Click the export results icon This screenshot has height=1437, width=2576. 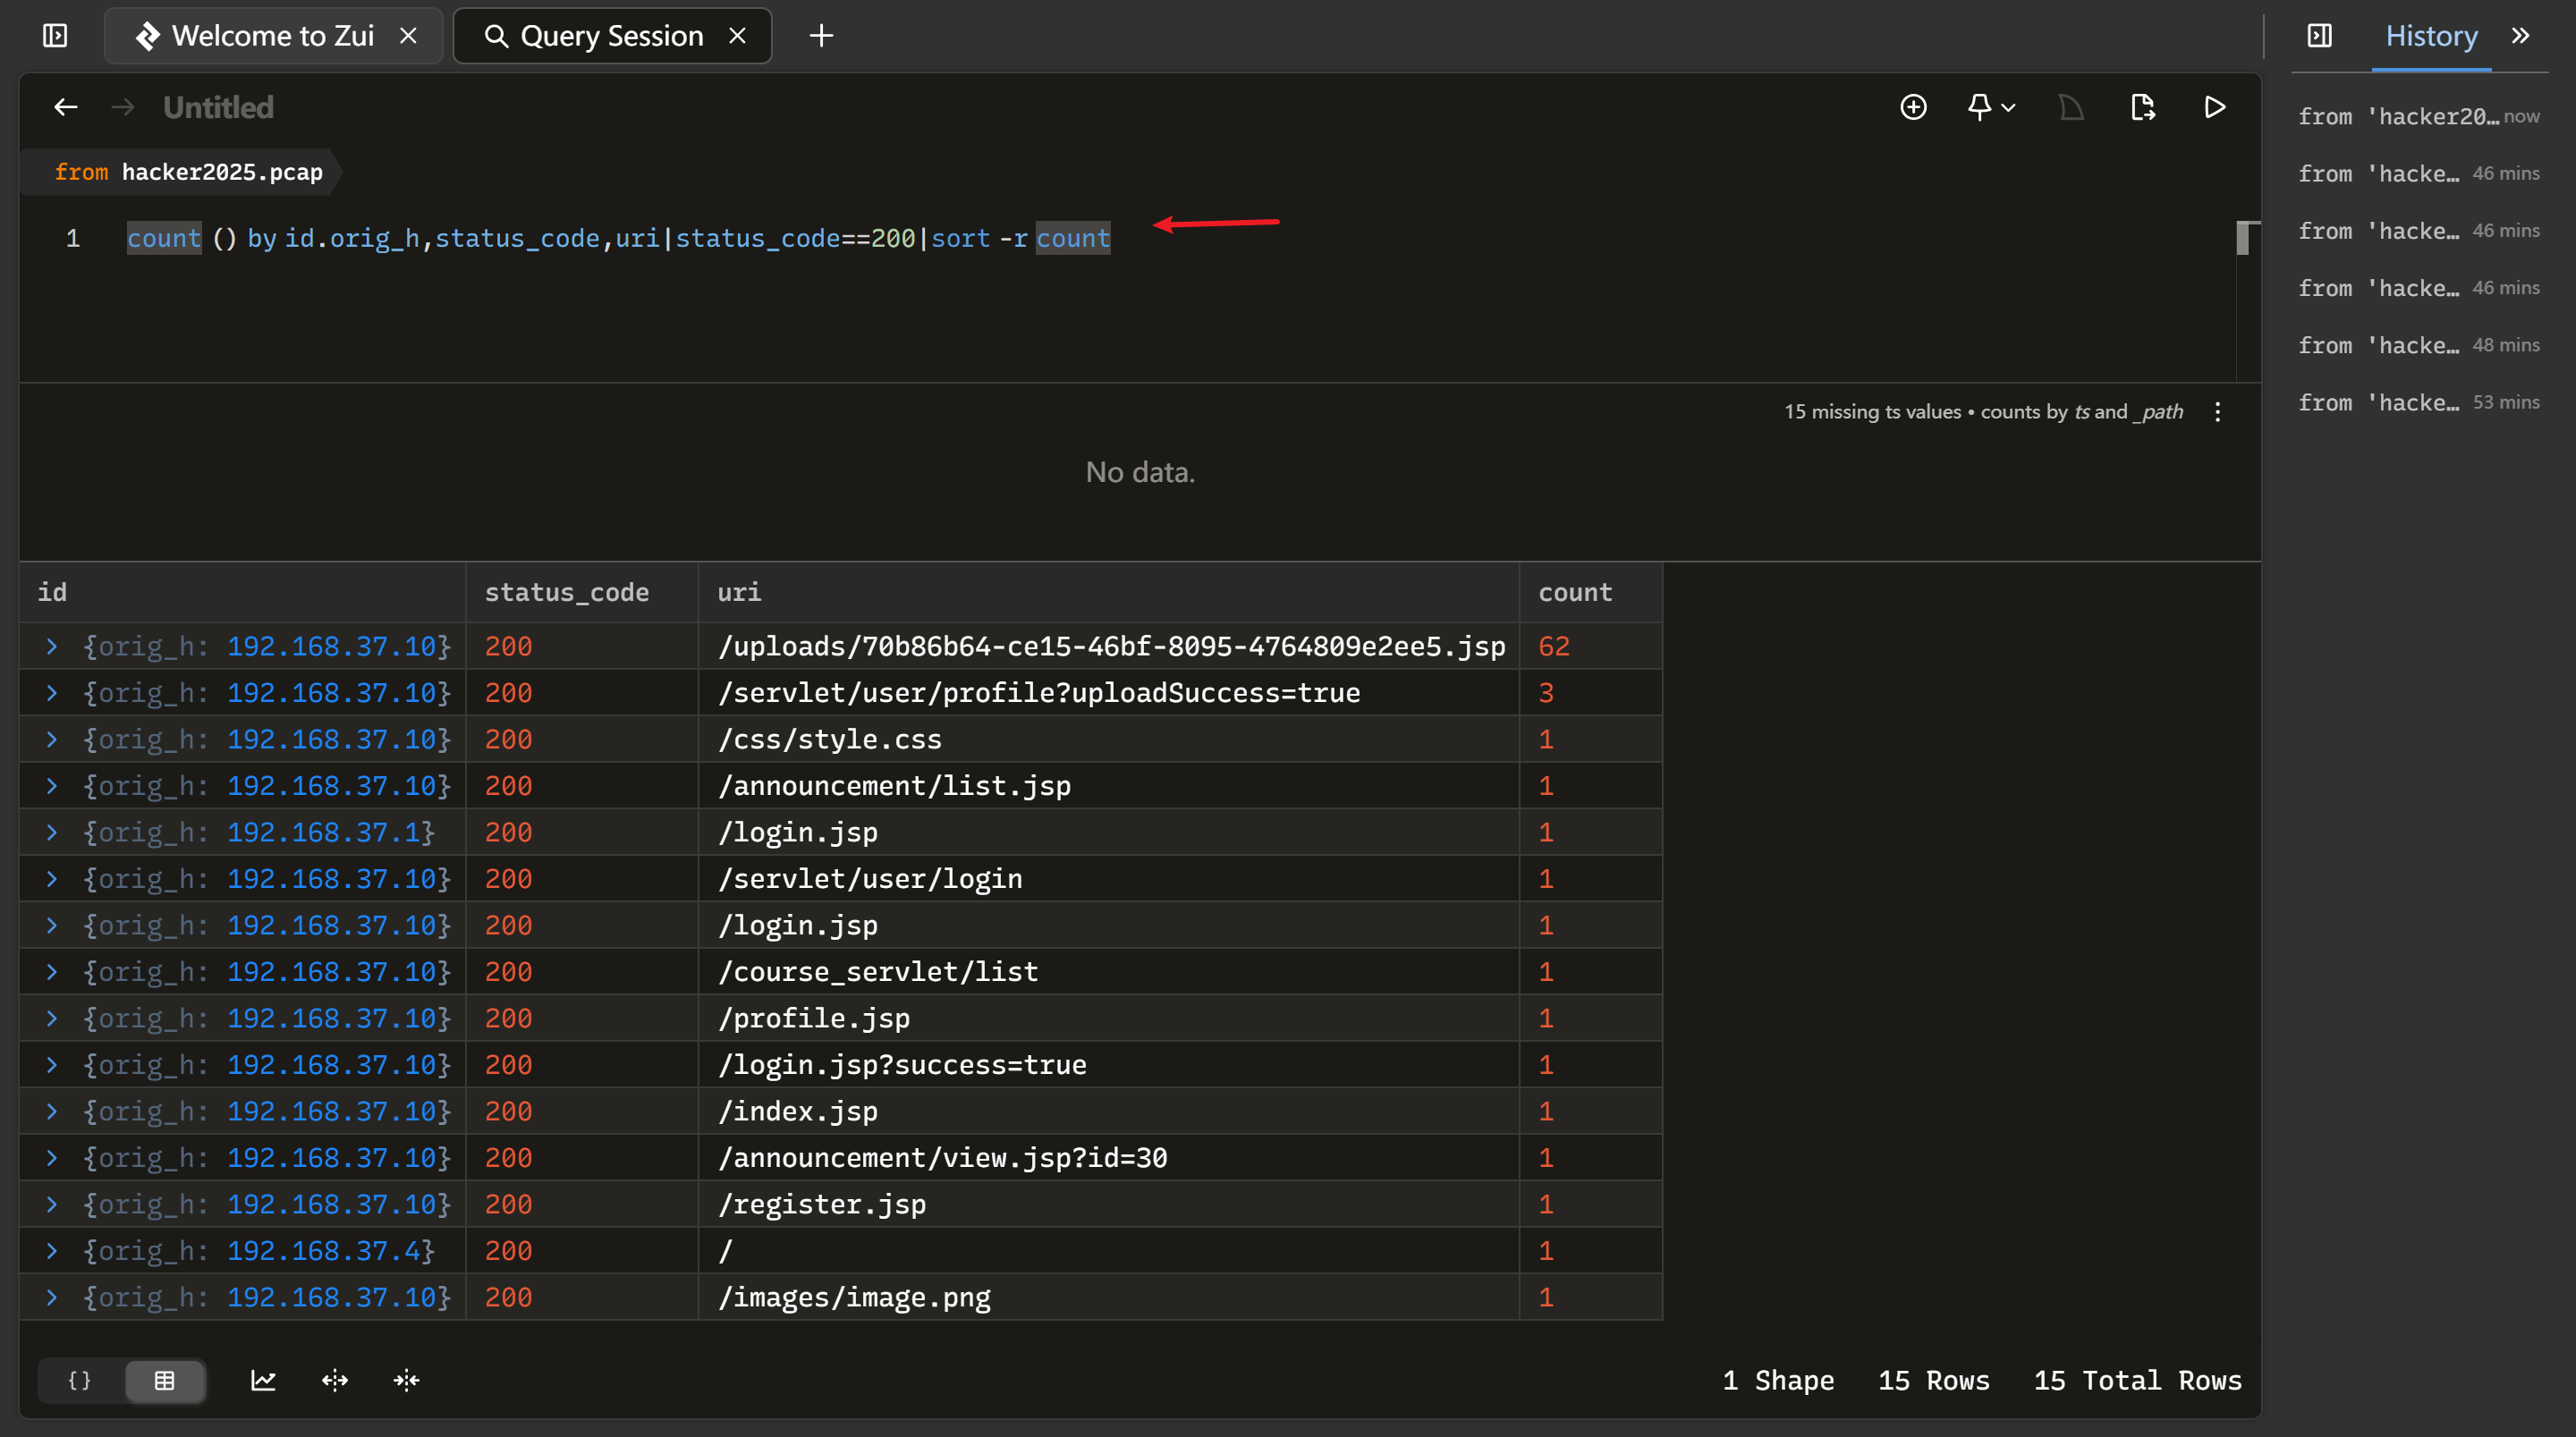(x=2142, y=107)
